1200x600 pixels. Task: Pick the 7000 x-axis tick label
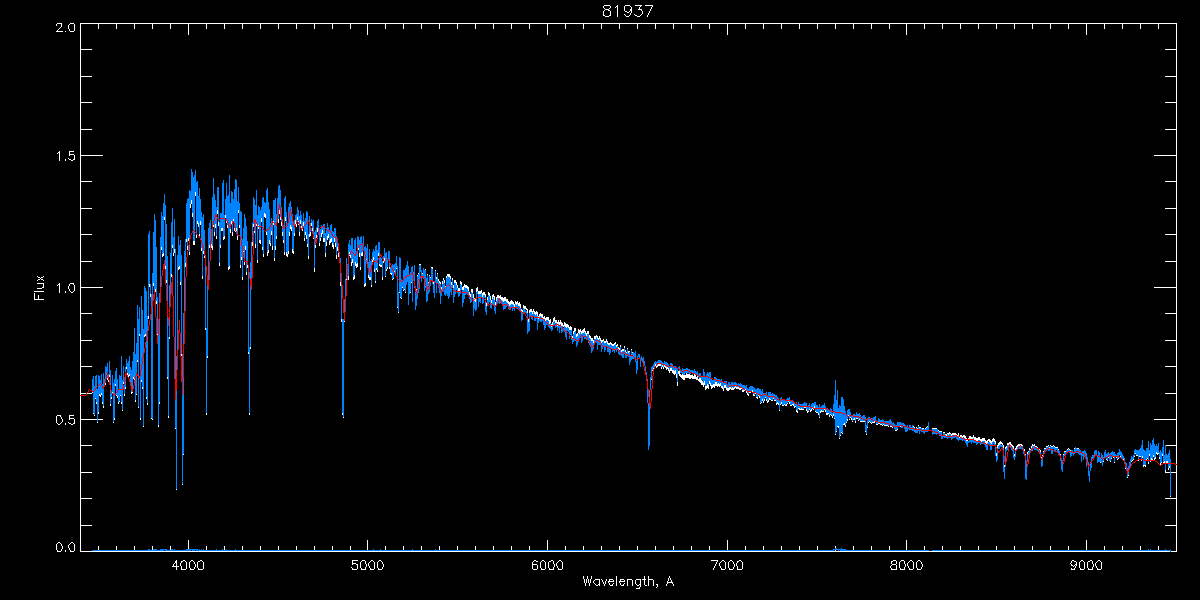[727, 564]
